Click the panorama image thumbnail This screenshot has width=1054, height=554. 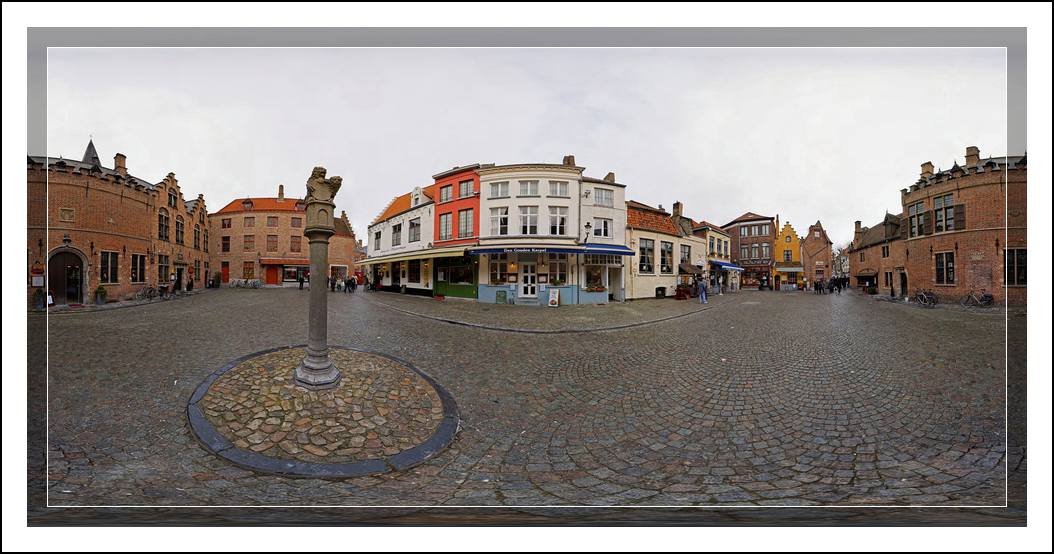(526, 276)
